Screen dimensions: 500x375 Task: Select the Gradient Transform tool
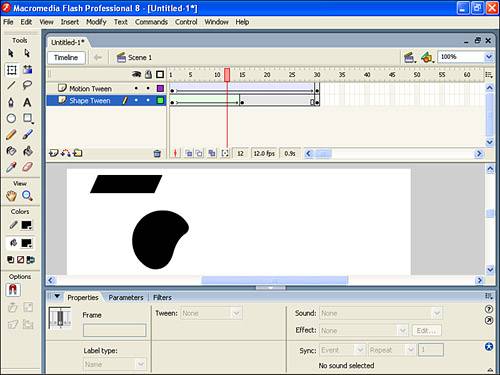(x=27, y=70)
